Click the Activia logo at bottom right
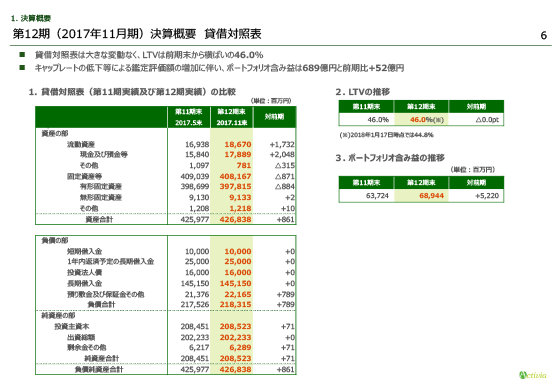 click(532, 375)
